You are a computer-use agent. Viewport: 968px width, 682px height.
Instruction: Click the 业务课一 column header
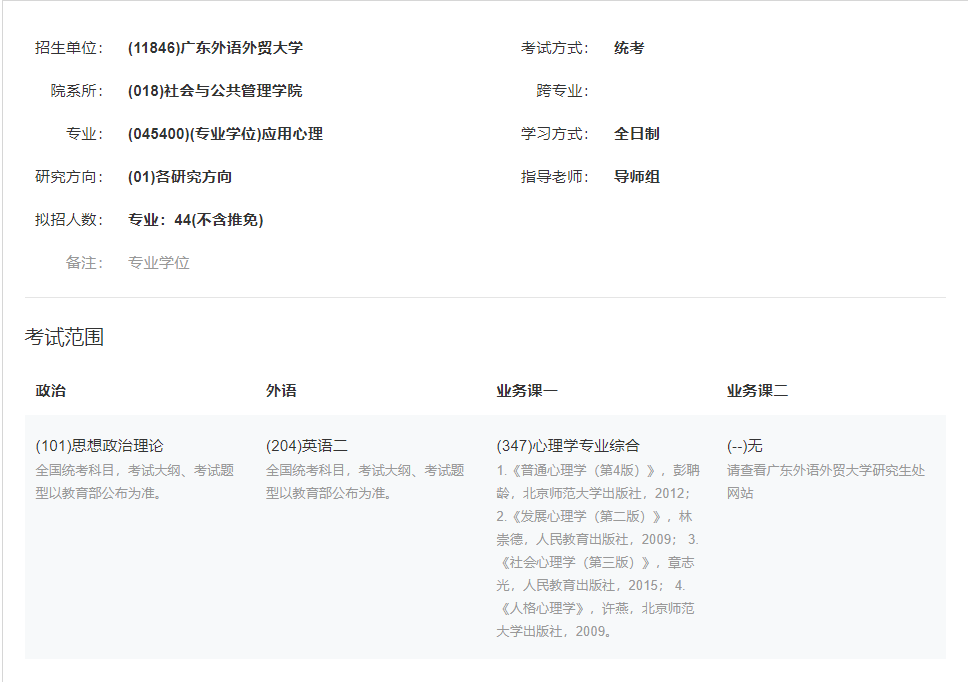[527, 391]
